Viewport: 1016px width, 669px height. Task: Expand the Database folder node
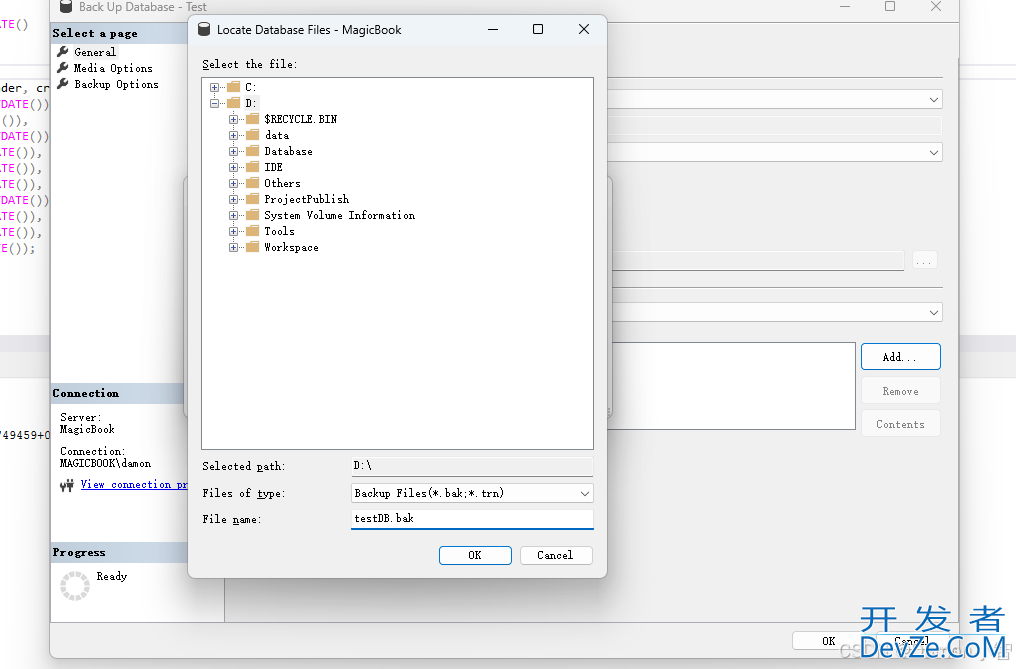[233, 151]
